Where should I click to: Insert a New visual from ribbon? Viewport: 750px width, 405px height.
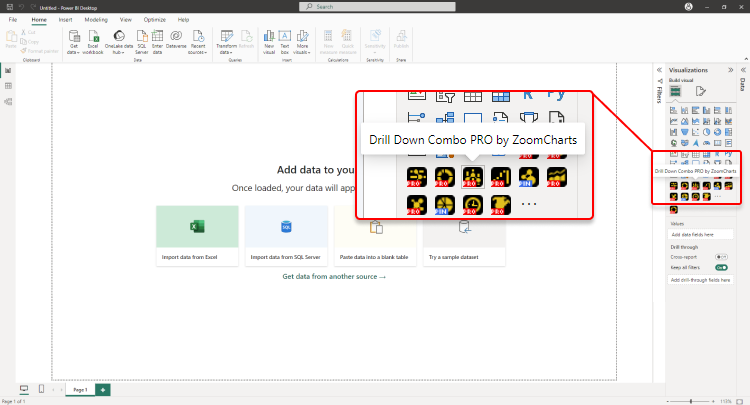pyautogui.click(x=269, y=43)
